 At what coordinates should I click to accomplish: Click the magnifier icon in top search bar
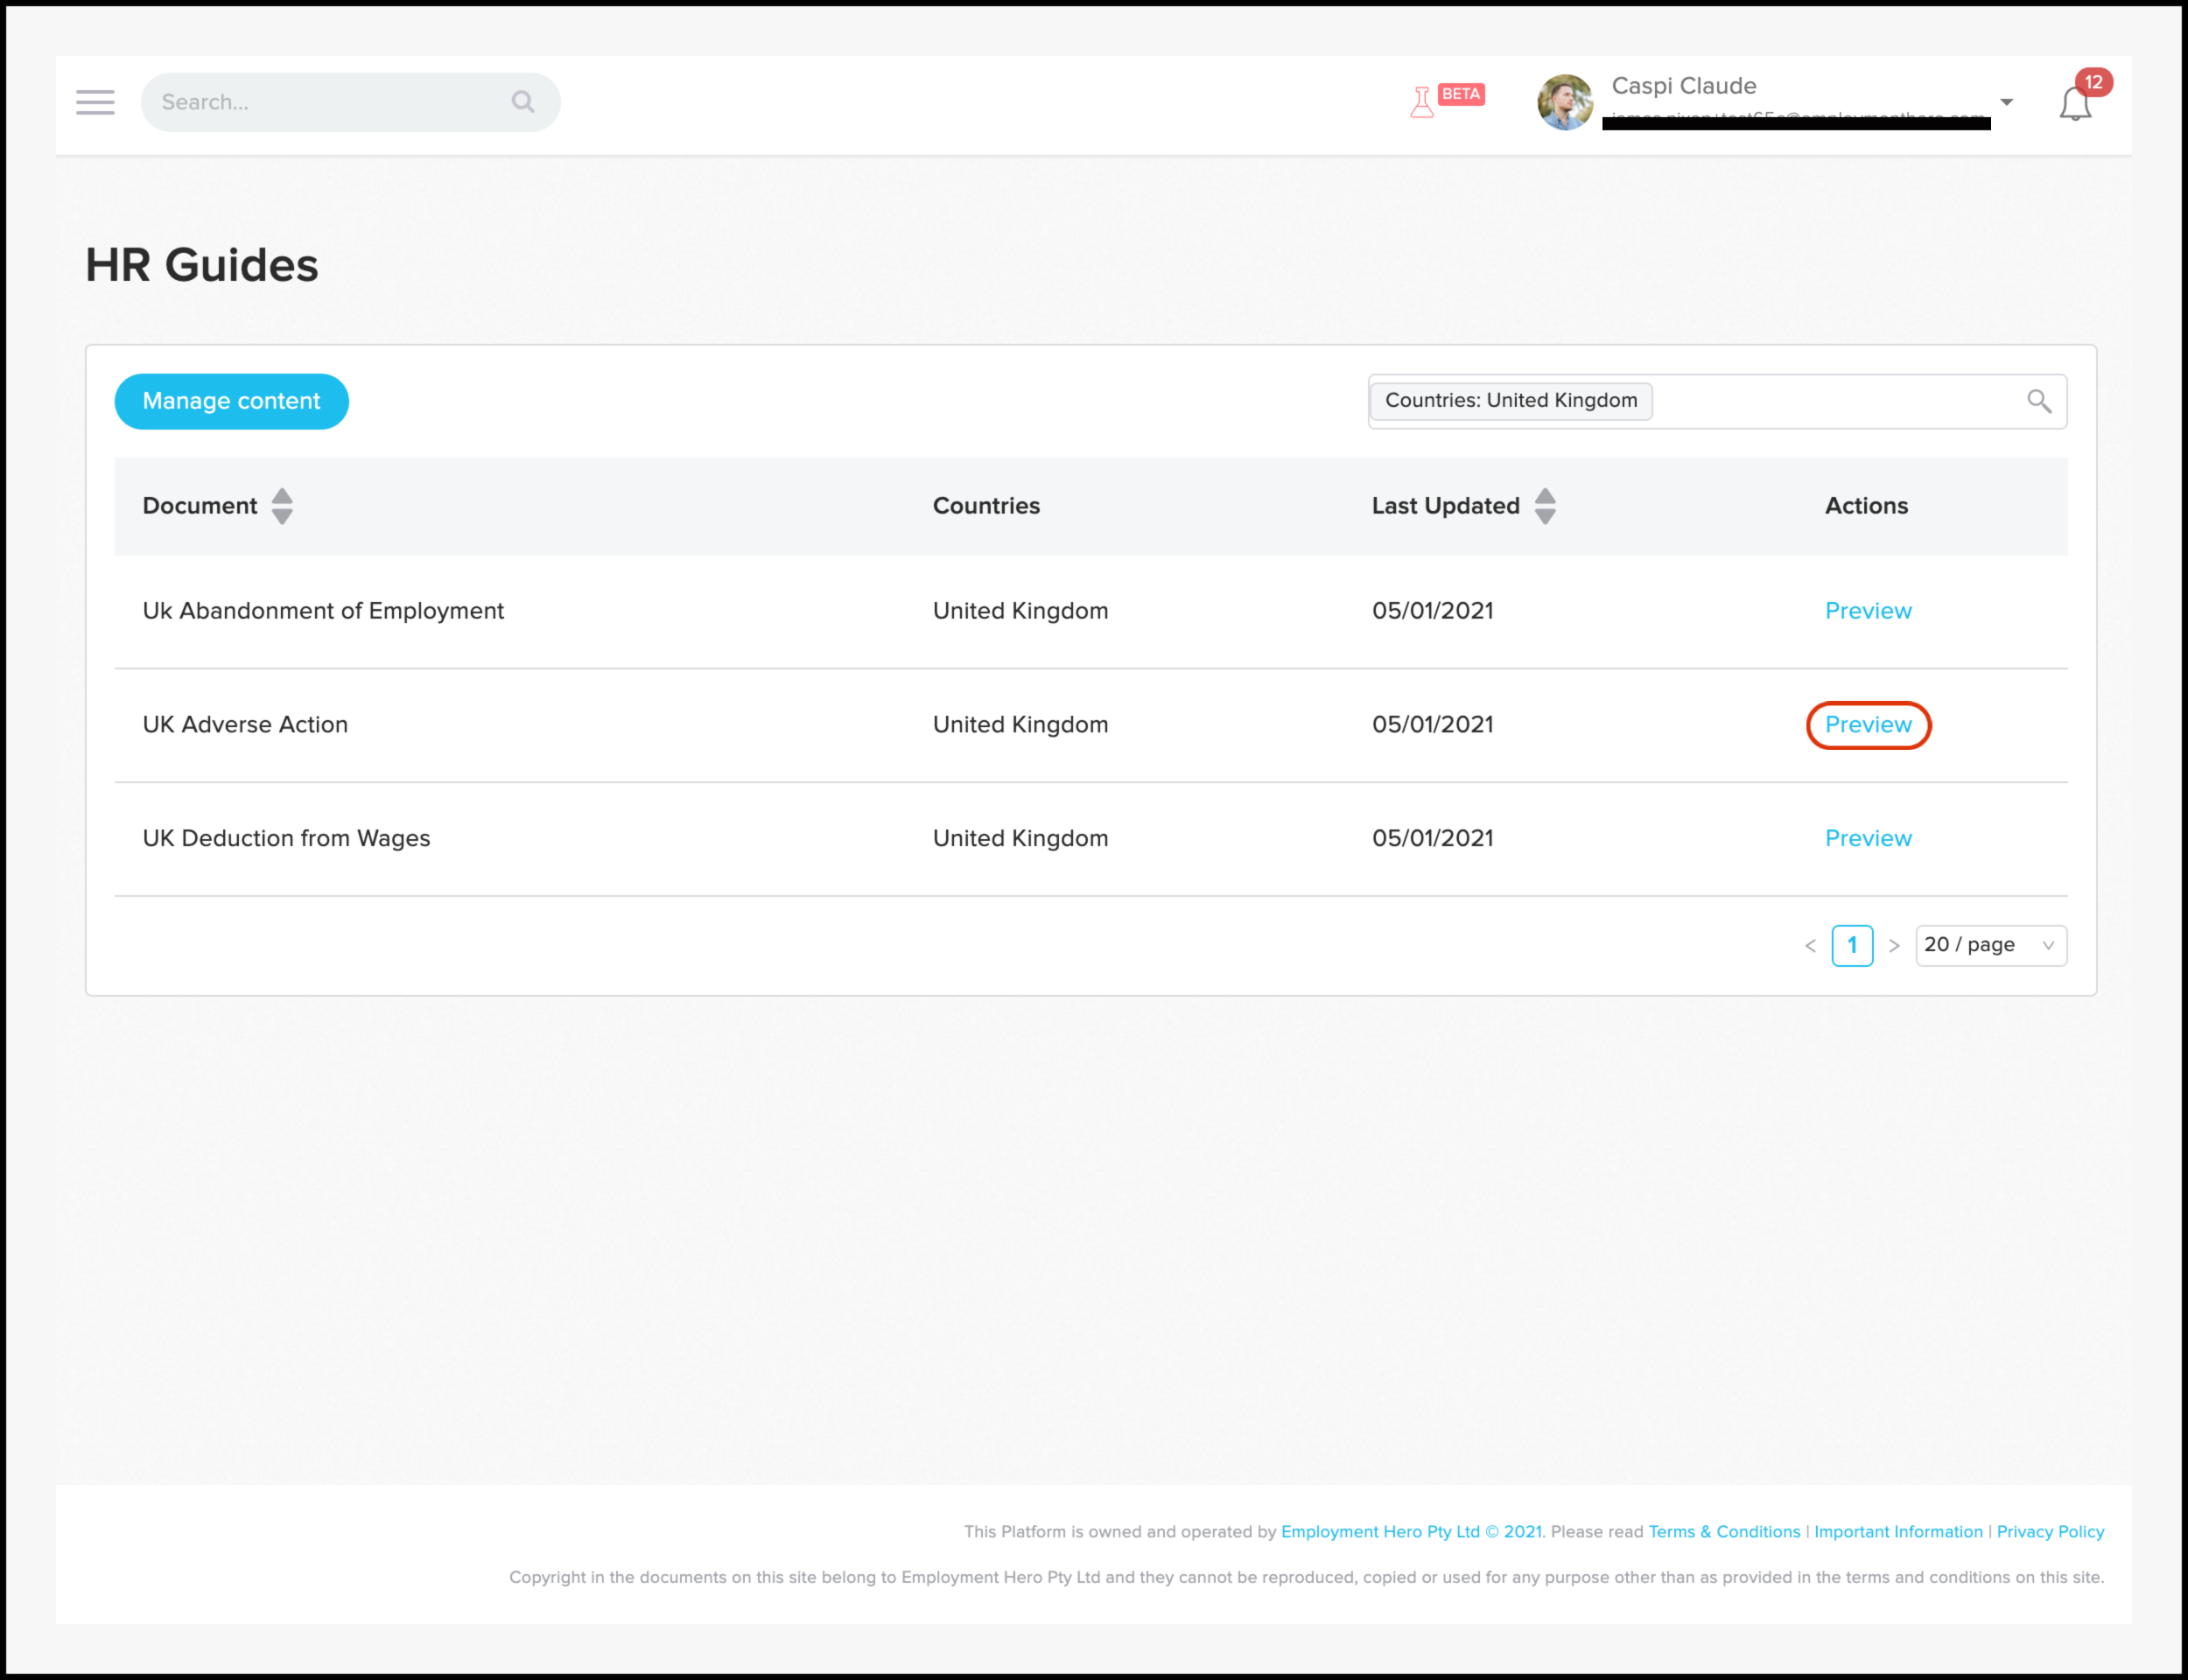click(x=523, y=102)
